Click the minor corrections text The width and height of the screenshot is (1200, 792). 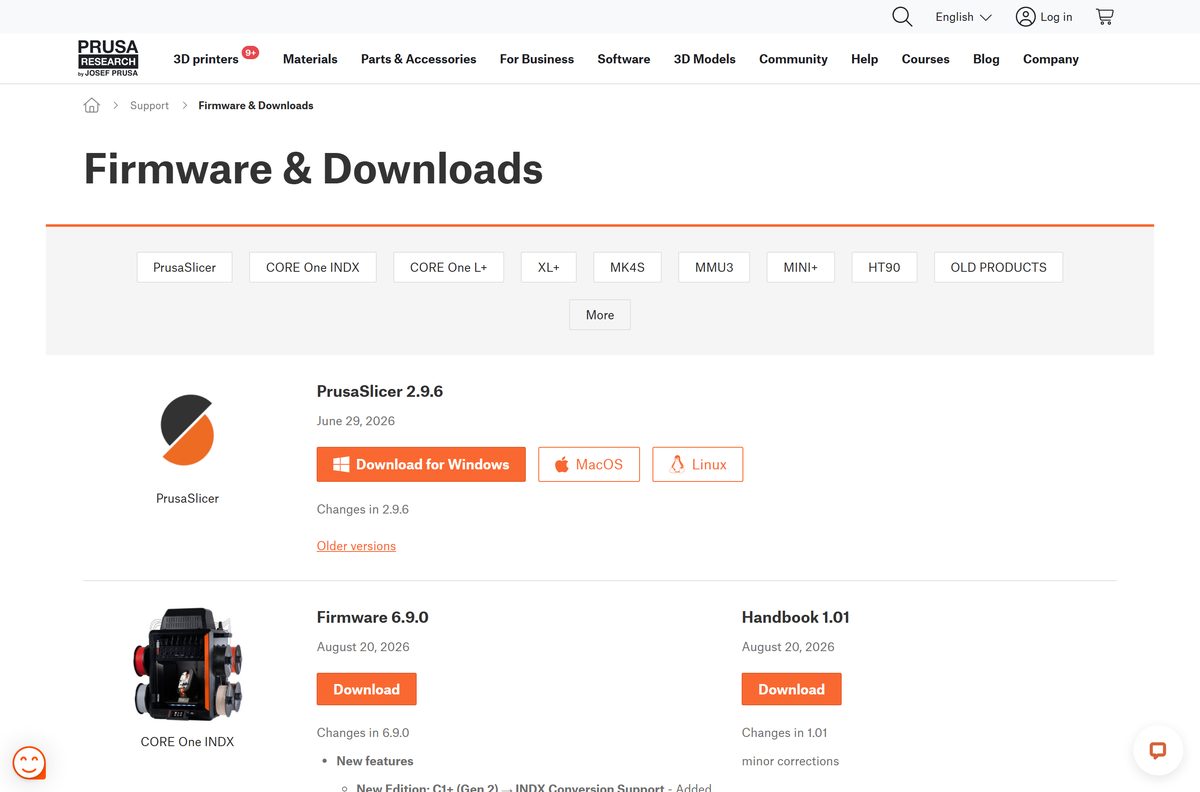(791, 761)
